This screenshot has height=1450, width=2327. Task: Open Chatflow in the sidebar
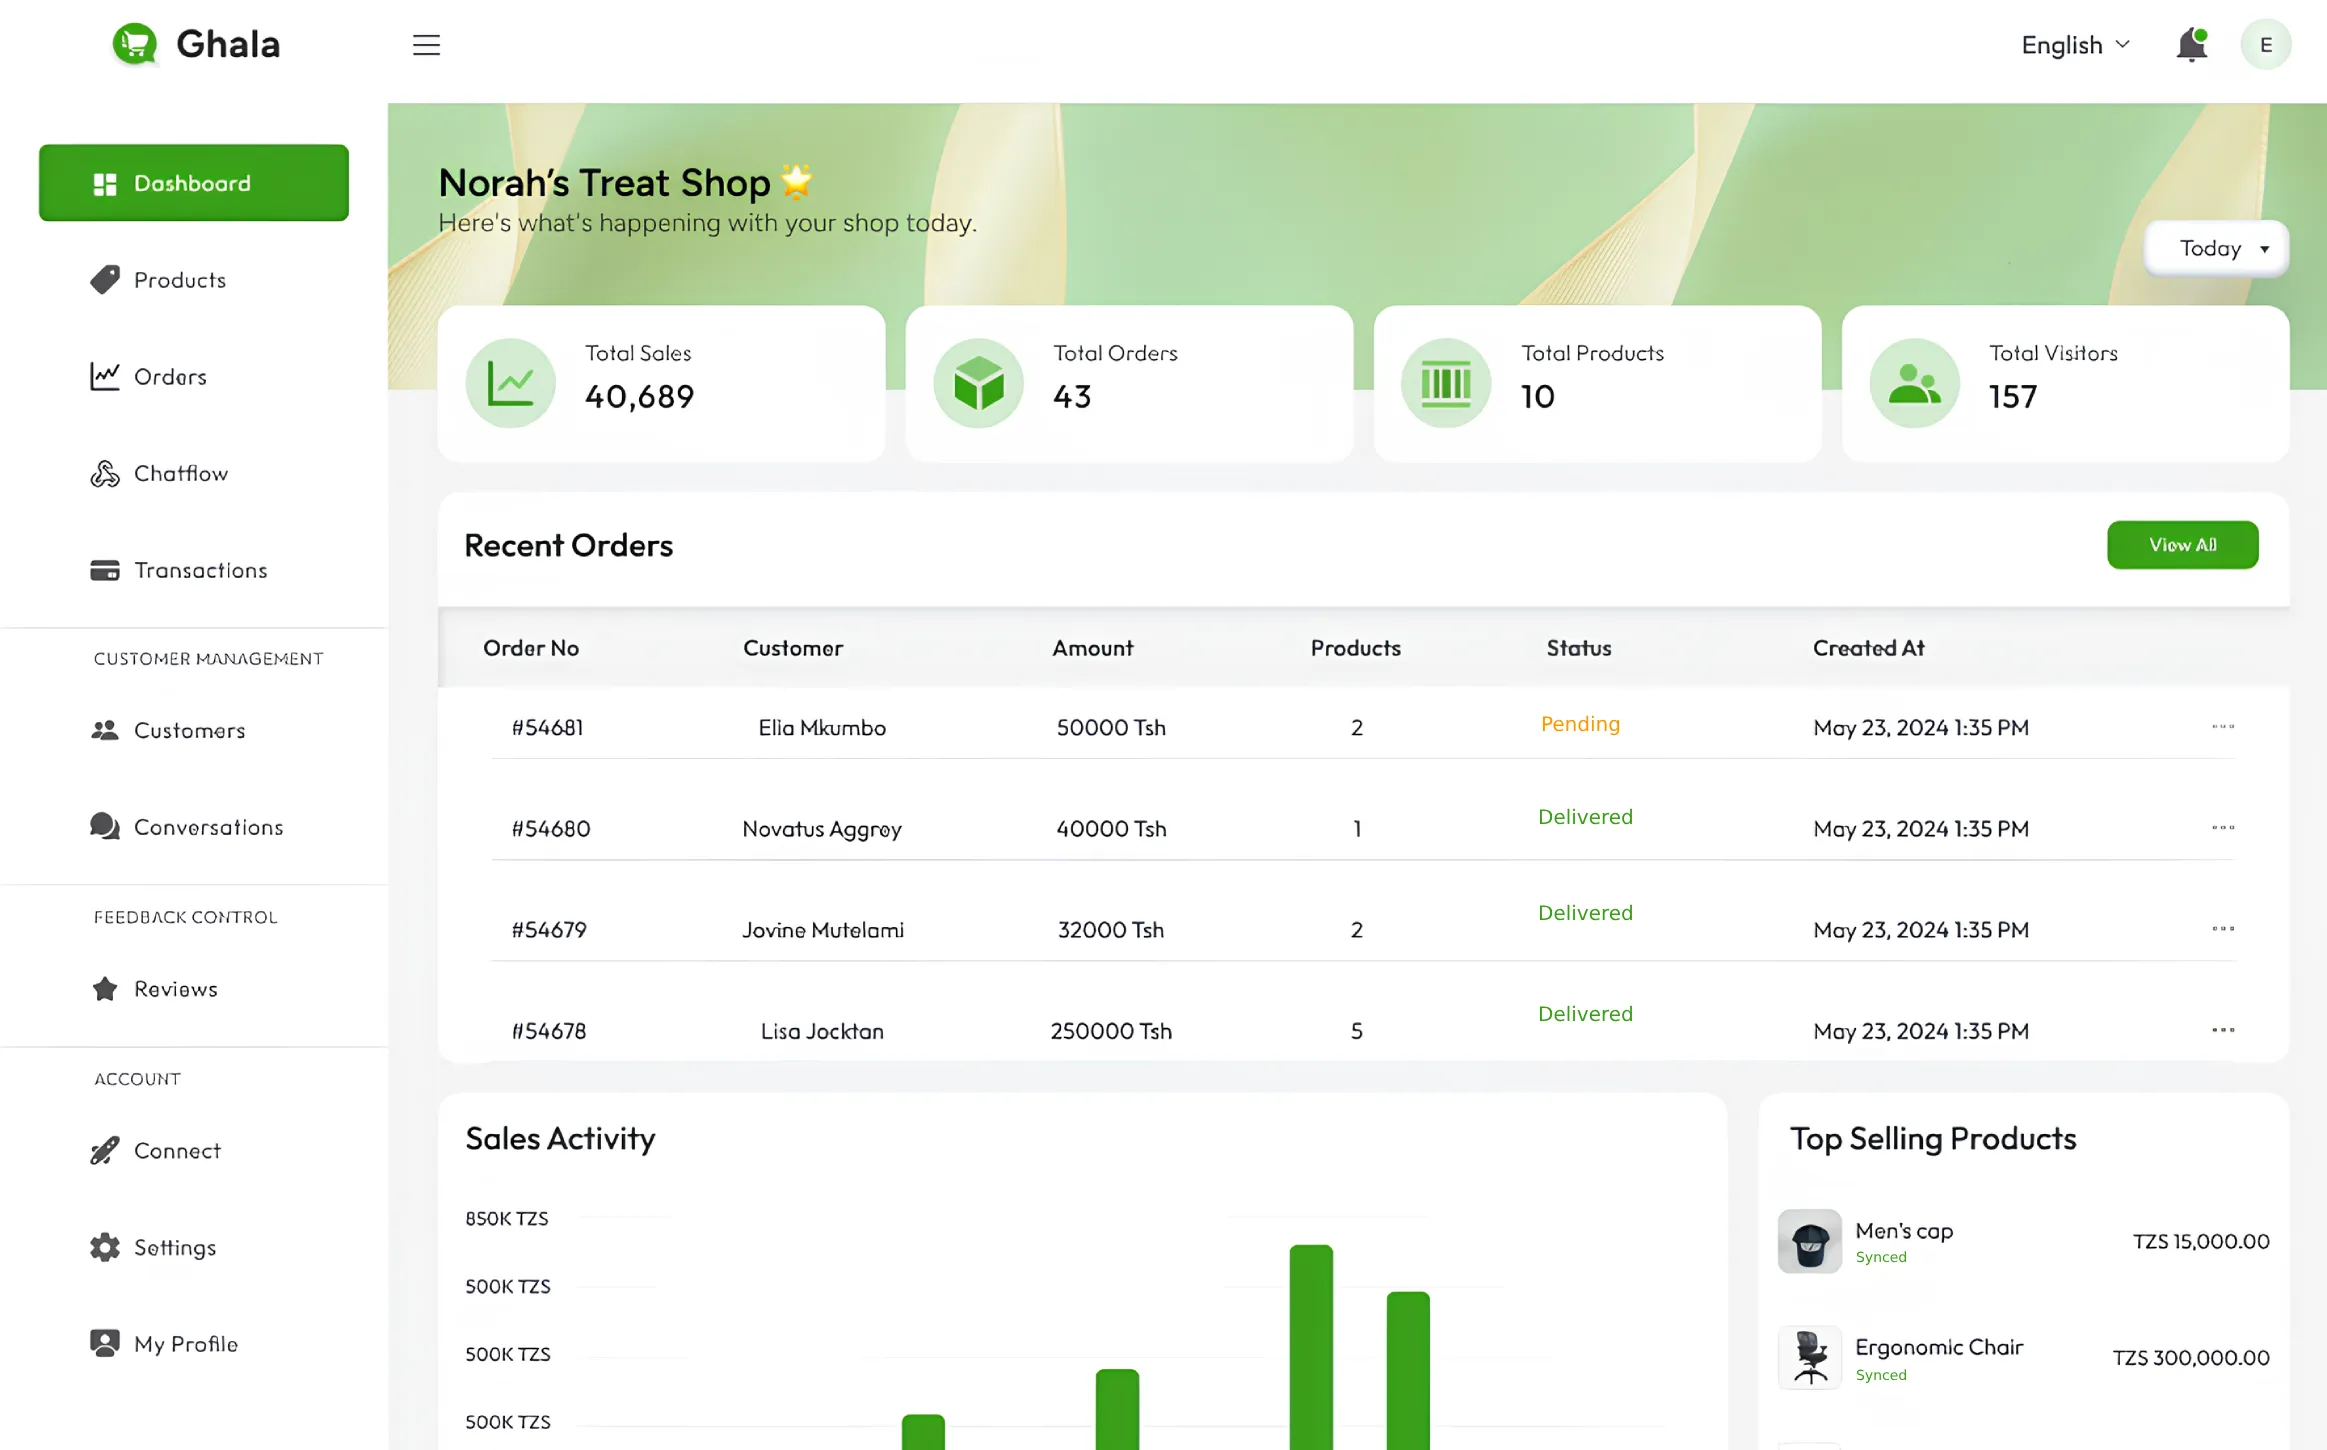click(x=180, y=474)
